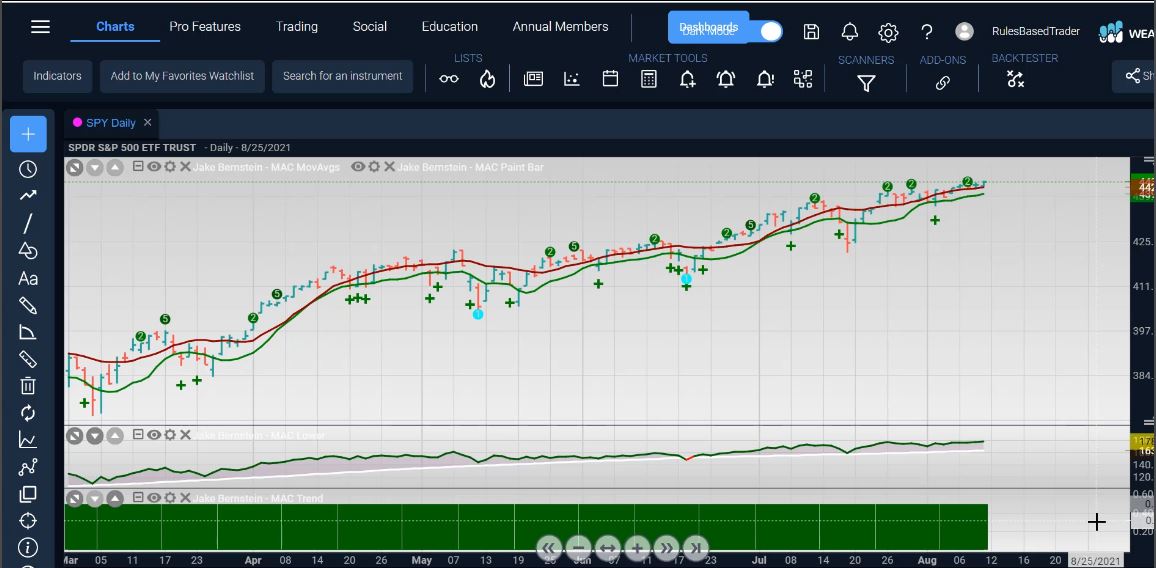Maximize the MAC Lower panel diagonal arrow button
The image size is (1156, 568).
click(74, 436)
